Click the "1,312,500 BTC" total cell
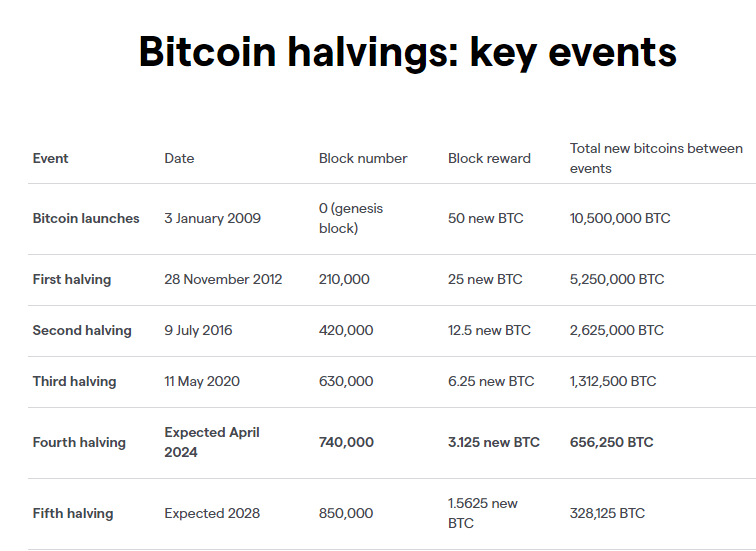 [x=613, y=381]
